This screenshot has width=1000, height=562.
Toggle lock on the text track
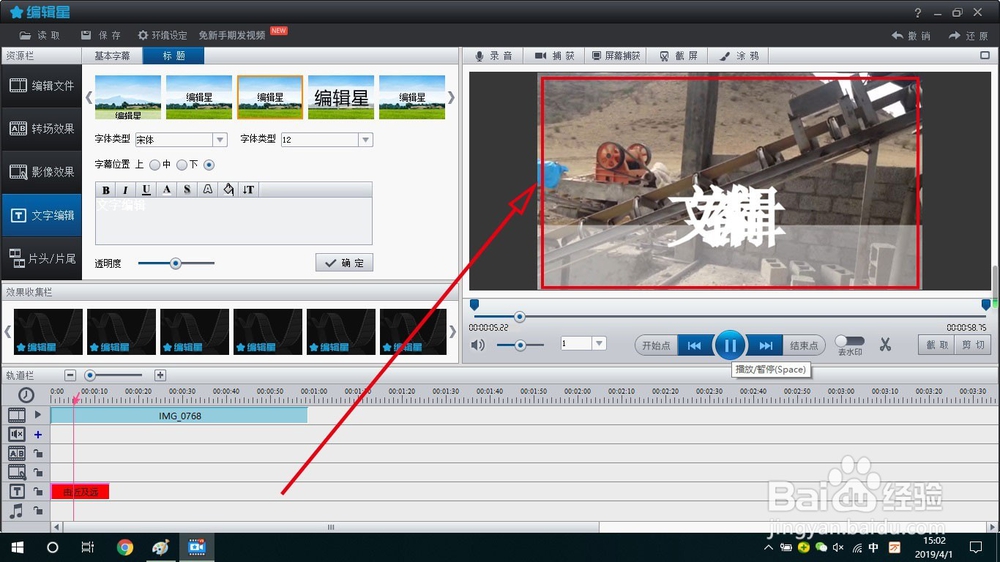(x=38, y=492)
